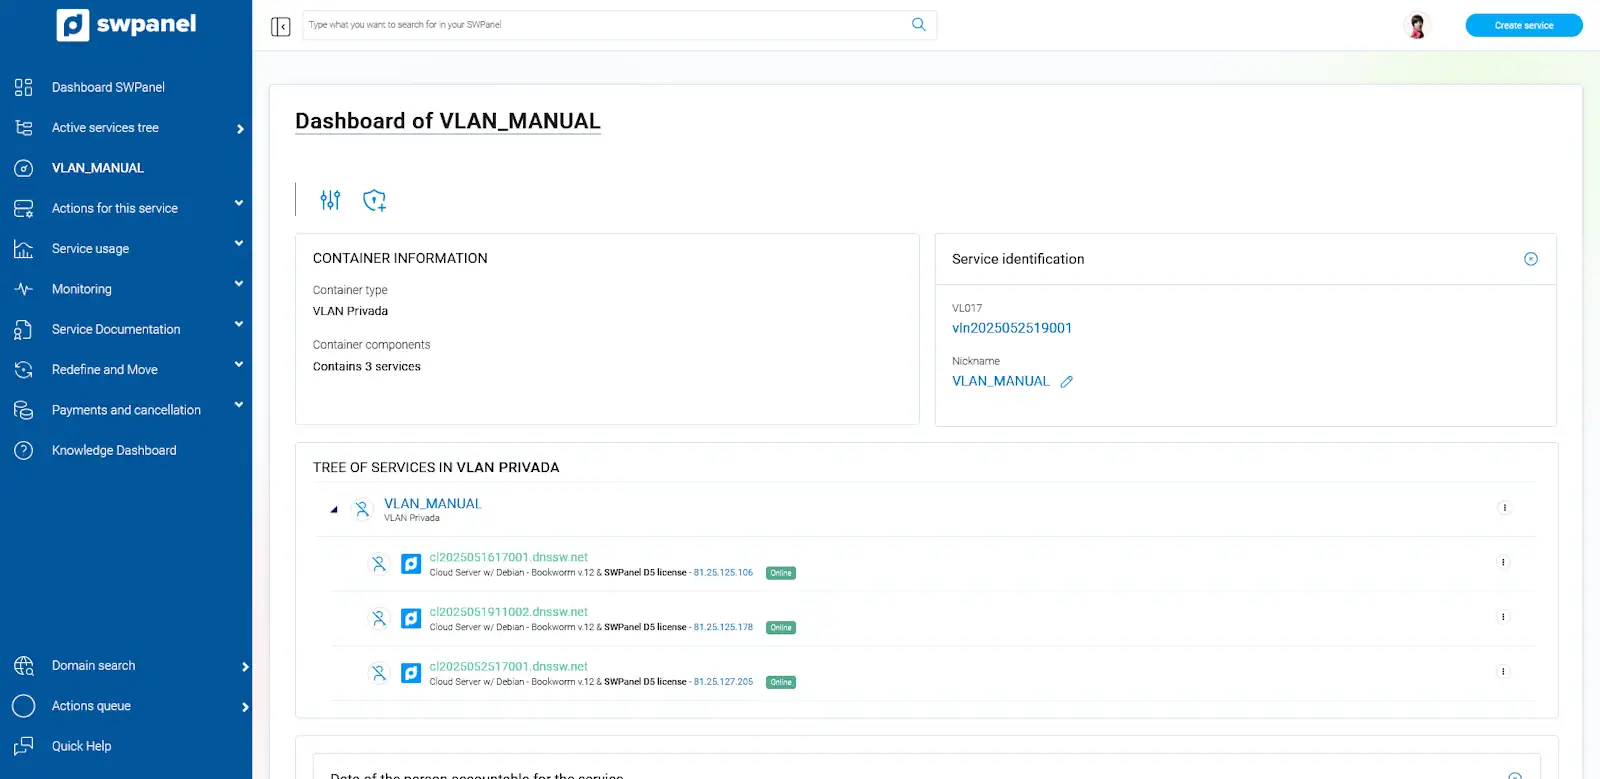Open three-dot menu for VLAN_MANUAL tree root

(1503, 508)
